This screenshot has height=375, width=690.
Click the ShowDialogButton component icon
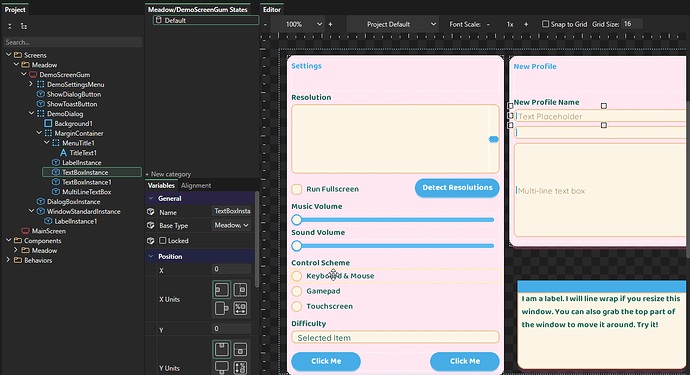[40, 94]
